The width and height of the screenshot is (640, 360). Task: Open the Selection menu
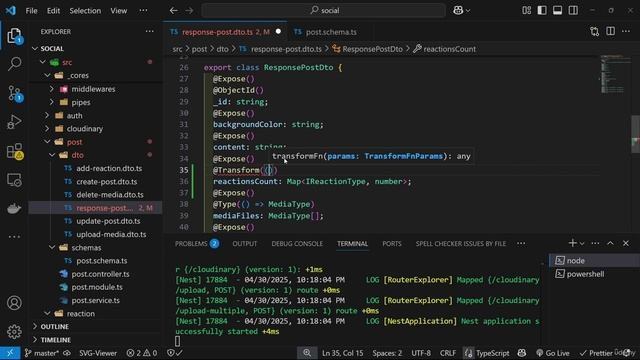click(85, 11)
